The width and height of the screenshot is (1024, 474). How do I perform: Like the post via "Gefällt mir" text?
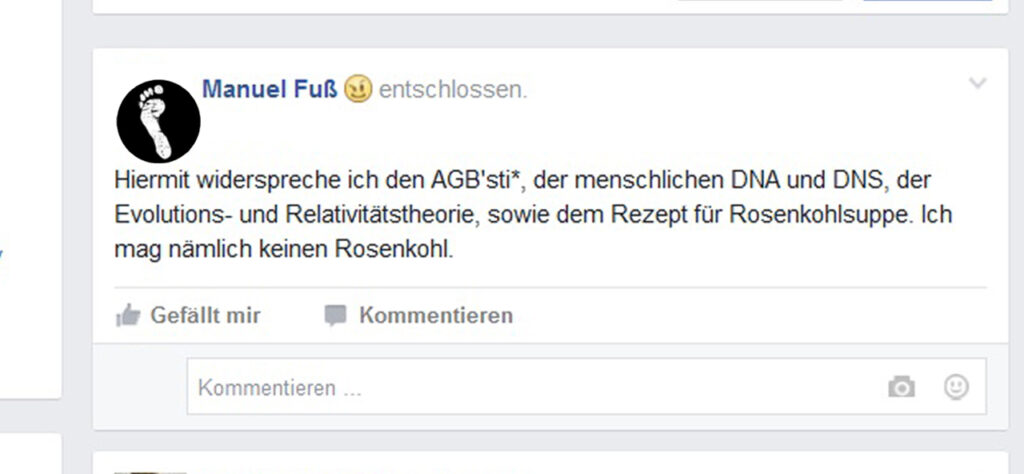point(205,315)
